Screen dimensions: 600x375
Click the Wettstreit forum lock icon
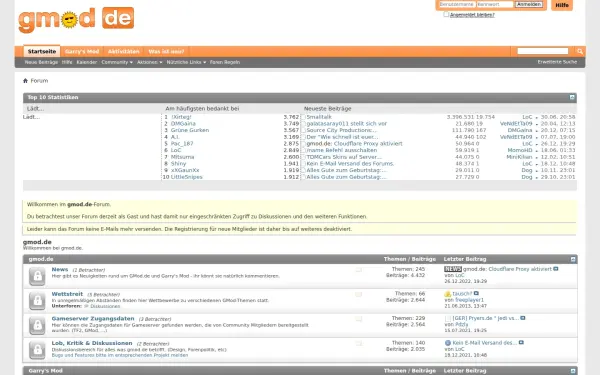[37, 301]
